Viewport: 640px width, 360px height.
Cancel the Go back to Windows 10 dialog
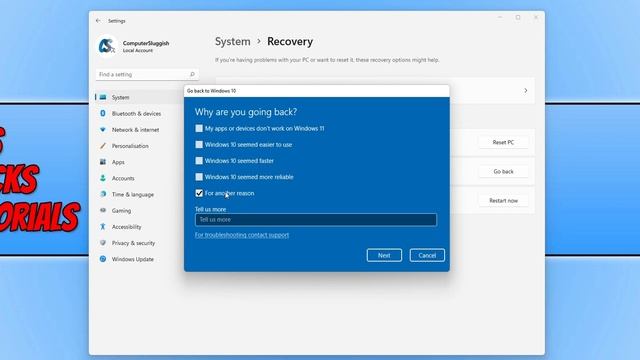pyautogui.click(x=427, y=255)
